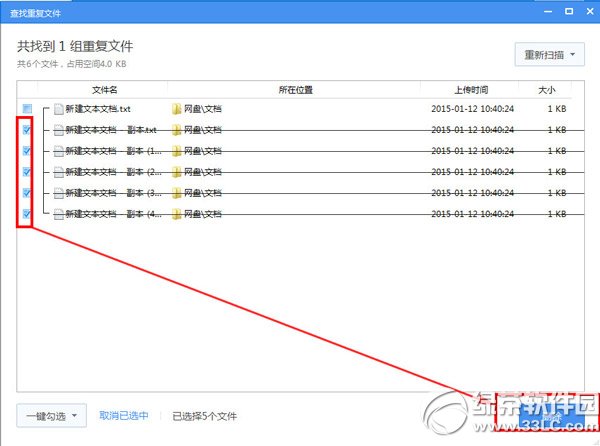
Task: Uncheck the 新建文本文档 - 副本.txt checkbox
Action: click(27, 130)
